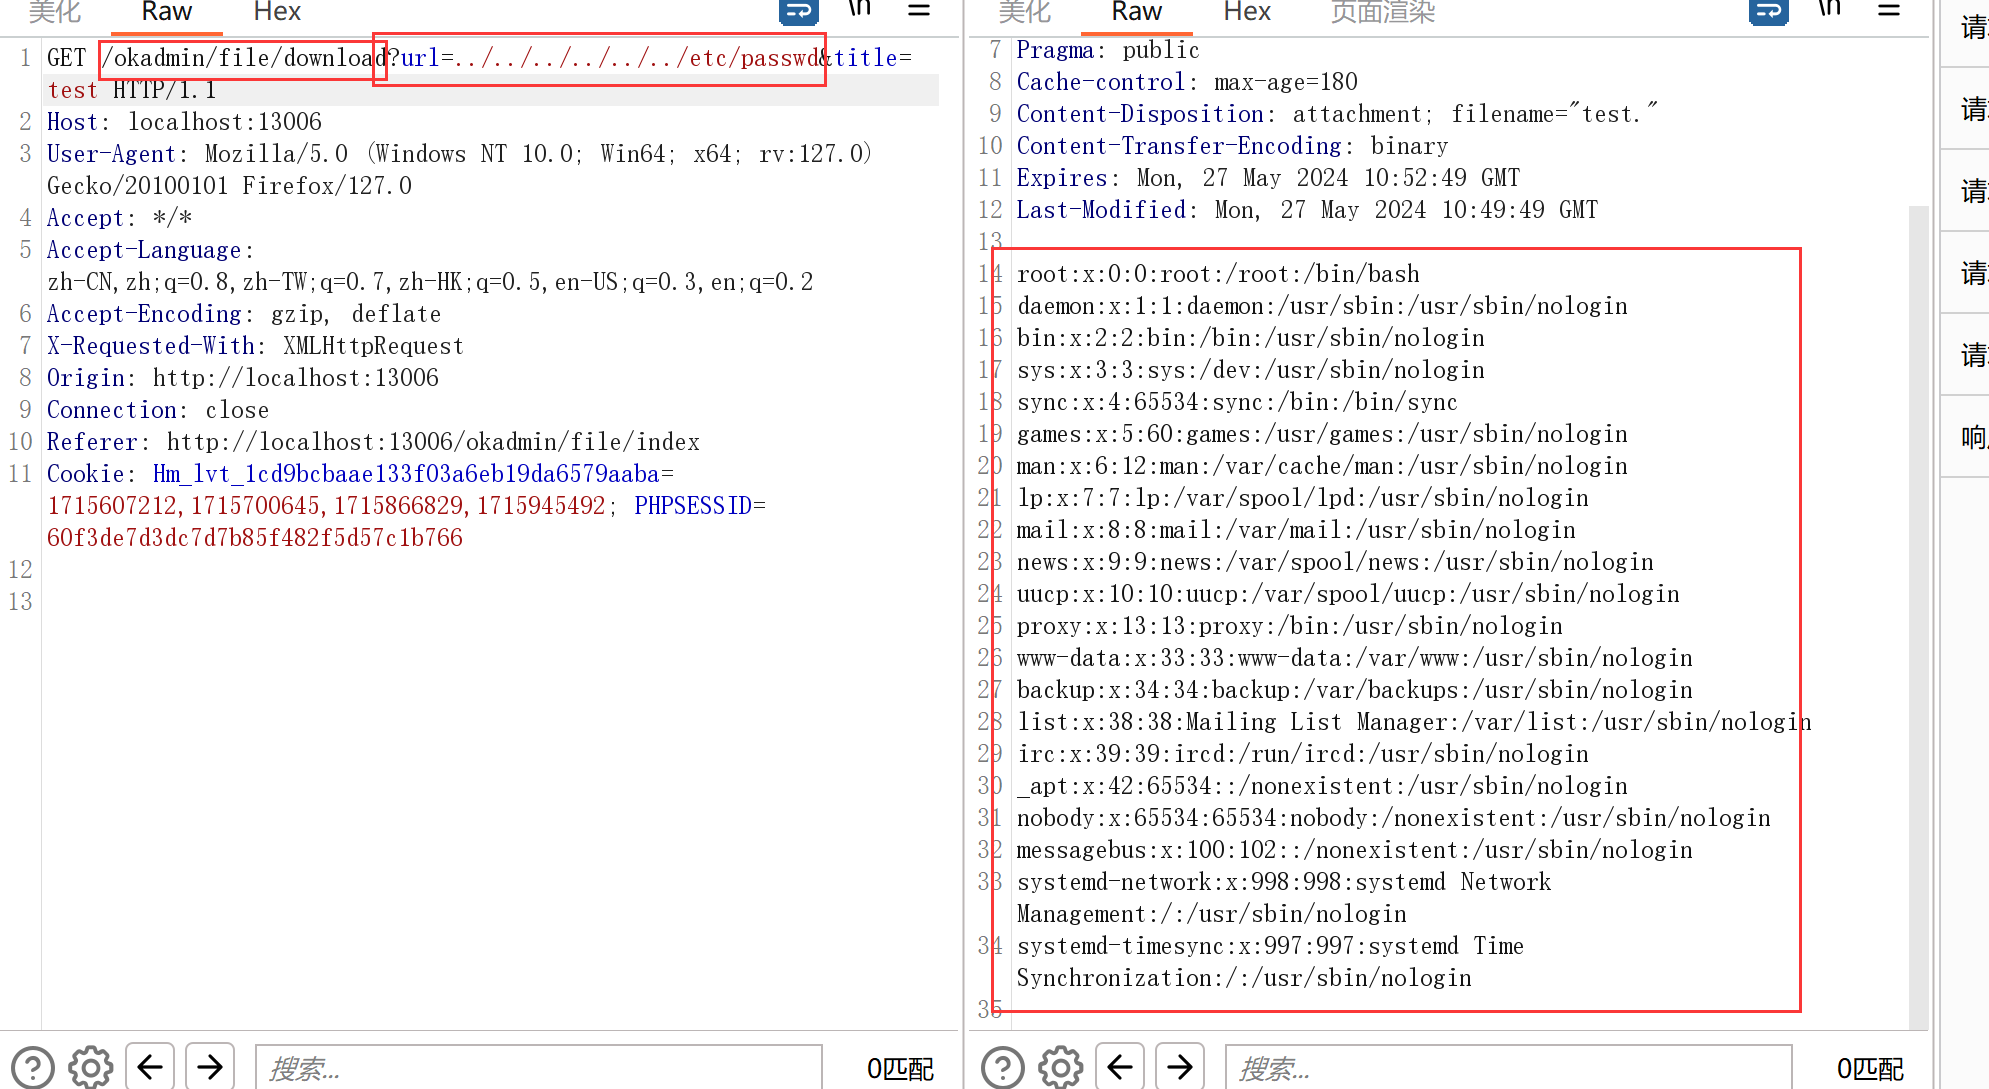
Task: Click the Hm_lvt cookie name
Action: click(406, 474)
